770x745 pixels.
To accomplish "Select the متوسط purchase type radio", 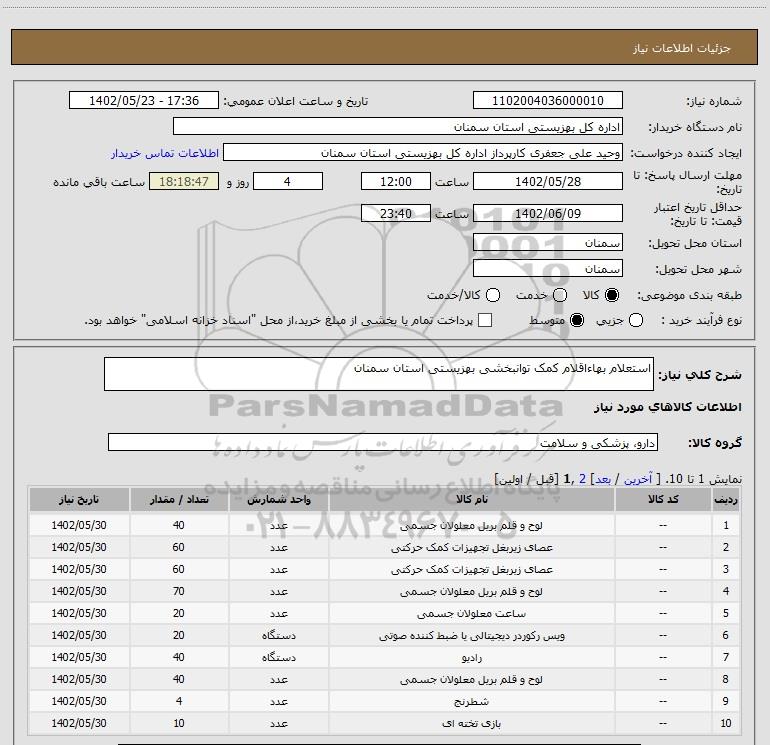I will point(577,320).
